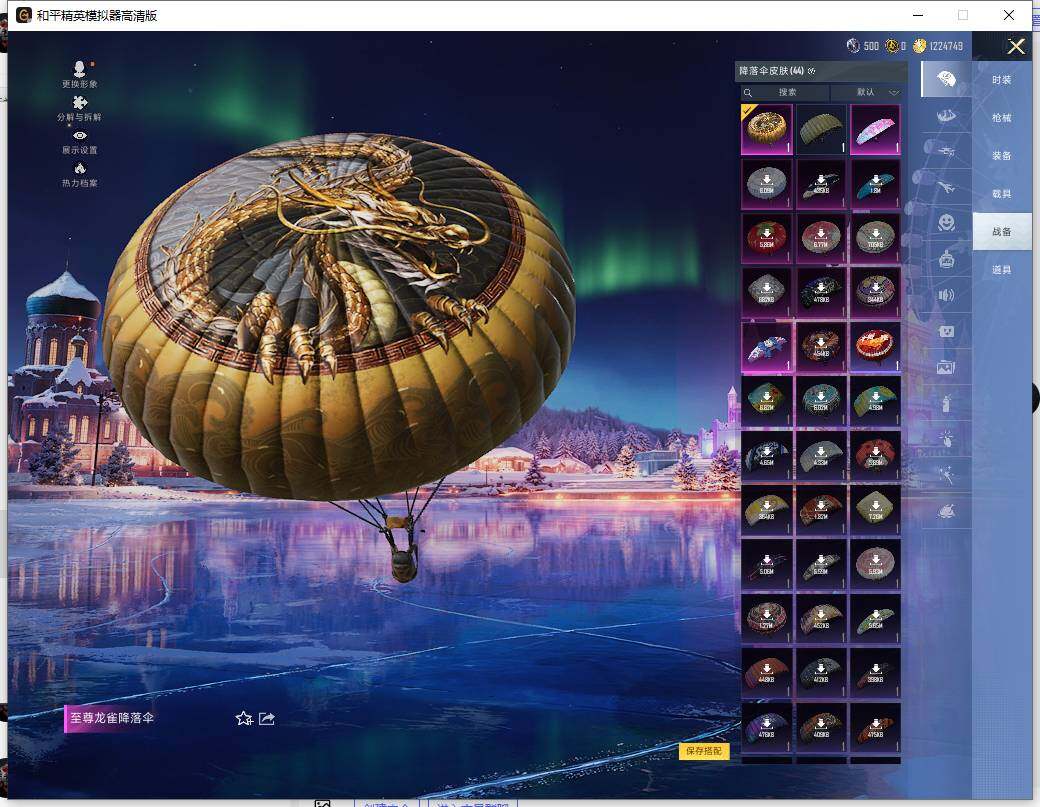The width and height of the screenshot is (1040, 807).
Task: Select equipped golden dragon parachute thumbnail
Action: pyautogui.click(x=766, y=129)
